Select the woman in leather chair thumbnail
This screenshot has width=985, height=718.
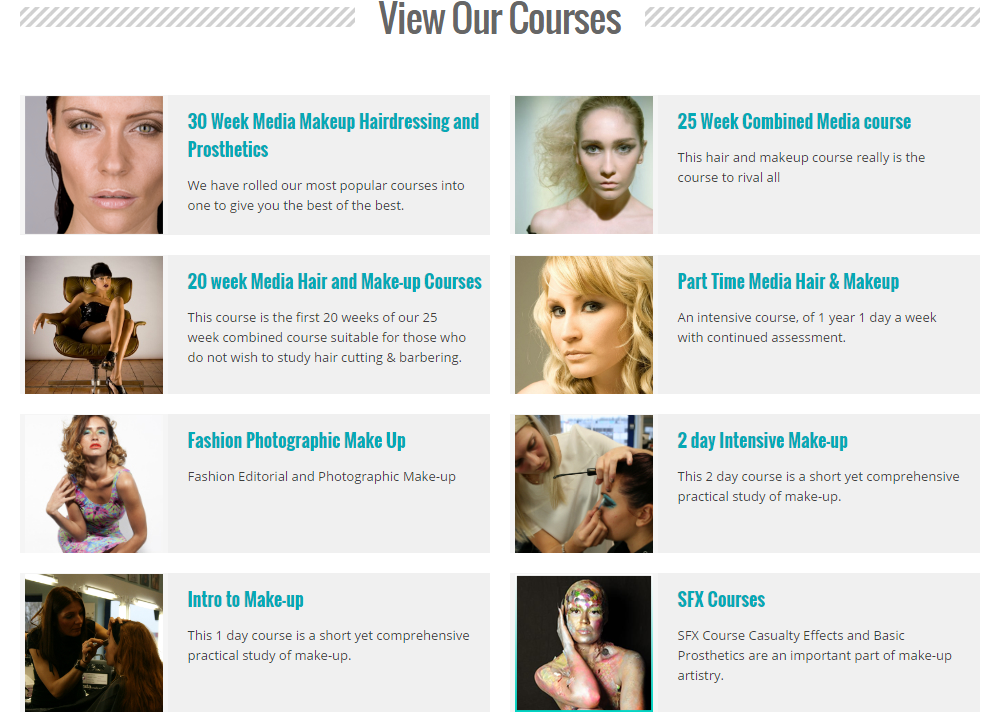point(94,325)
